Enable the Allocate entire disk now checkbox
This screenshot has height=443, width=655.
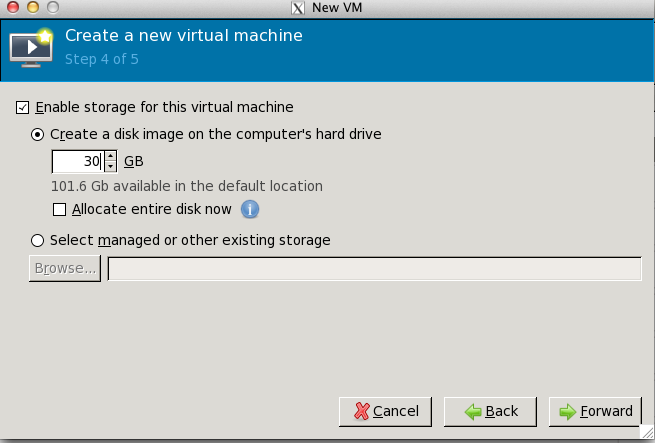[x=59, y=209]
